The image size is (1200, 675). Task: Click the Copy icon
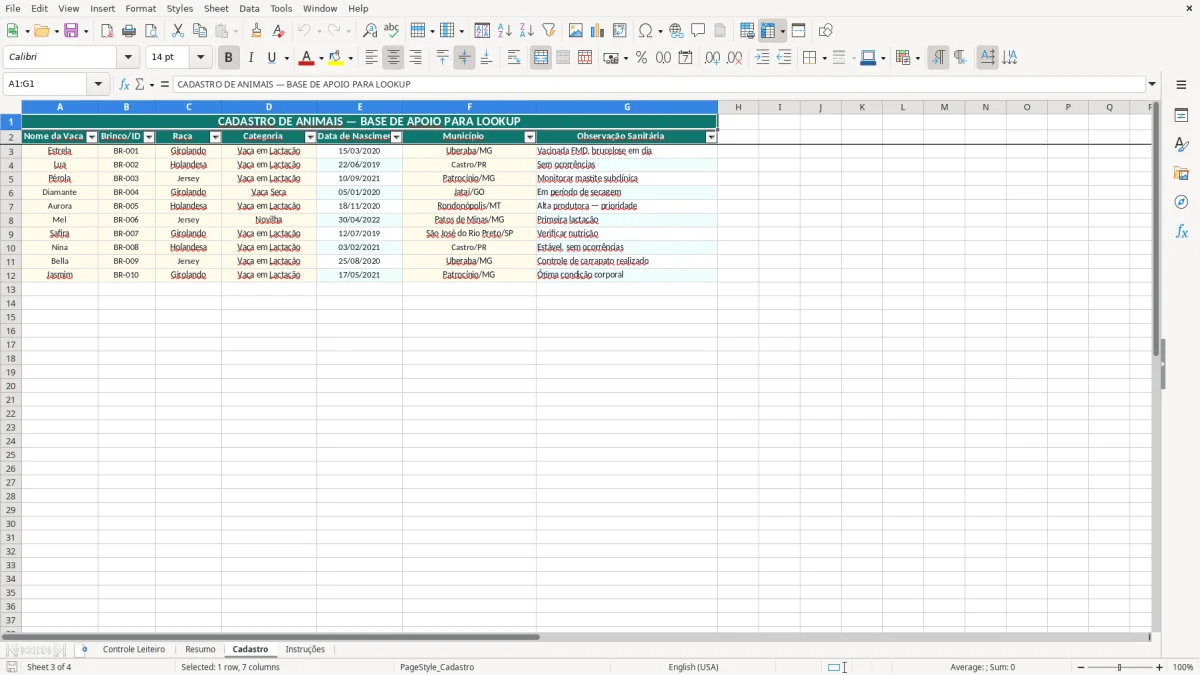200,31
